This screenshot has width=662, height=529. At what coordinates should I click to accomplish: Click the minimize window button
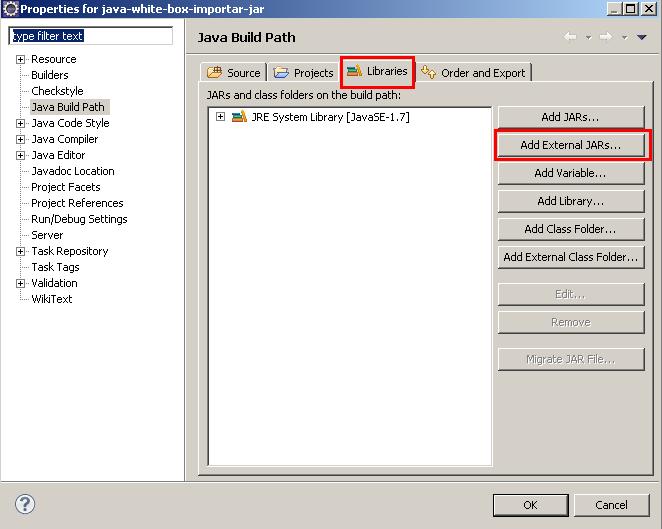tap(614, 8)
